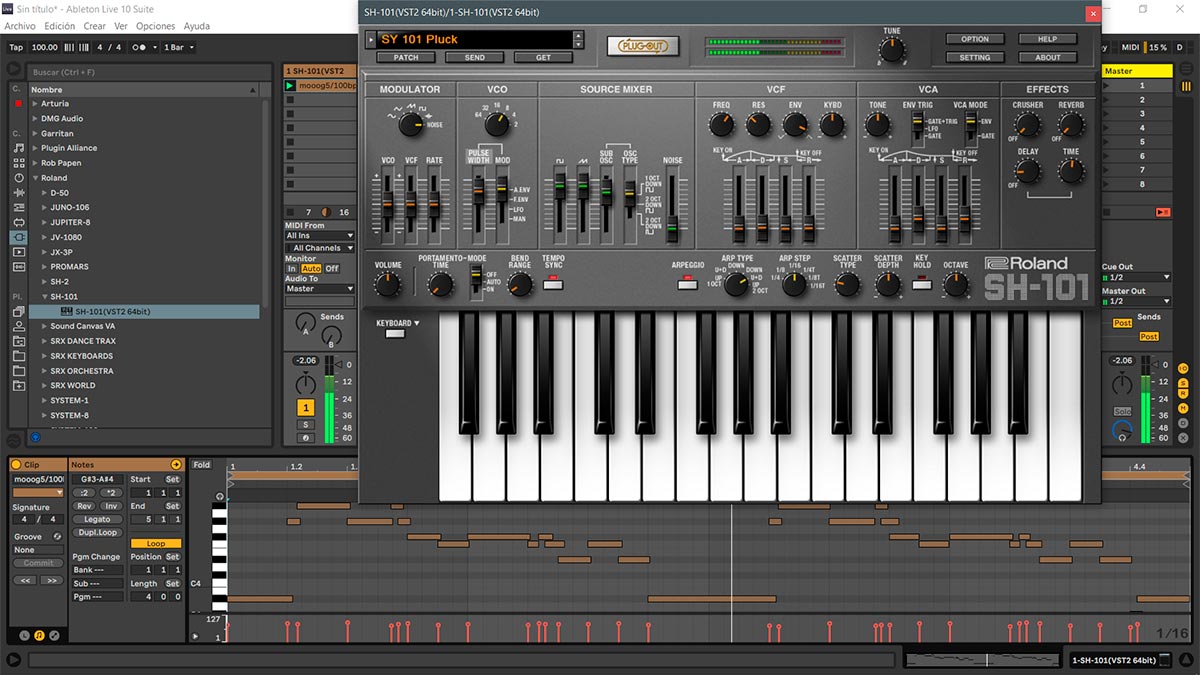Collapse the SH-101 folder in browser

coord(45,297)
